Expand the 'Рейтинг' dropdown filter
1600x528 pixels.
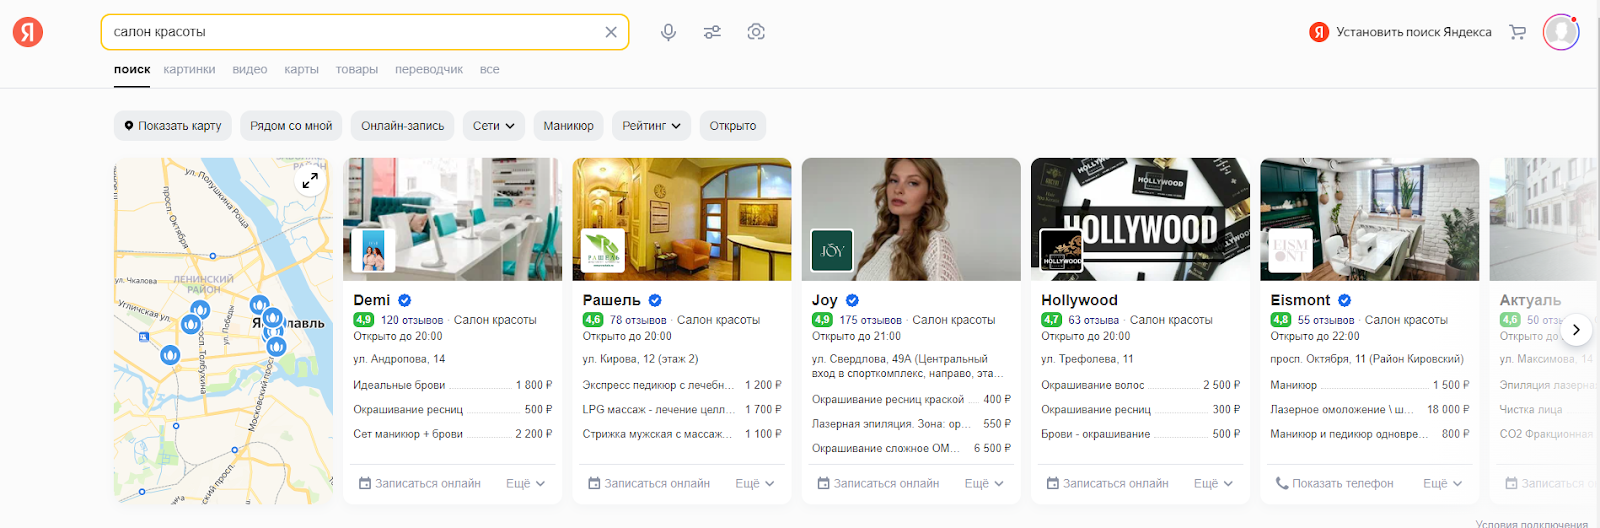tap(651, 126)
